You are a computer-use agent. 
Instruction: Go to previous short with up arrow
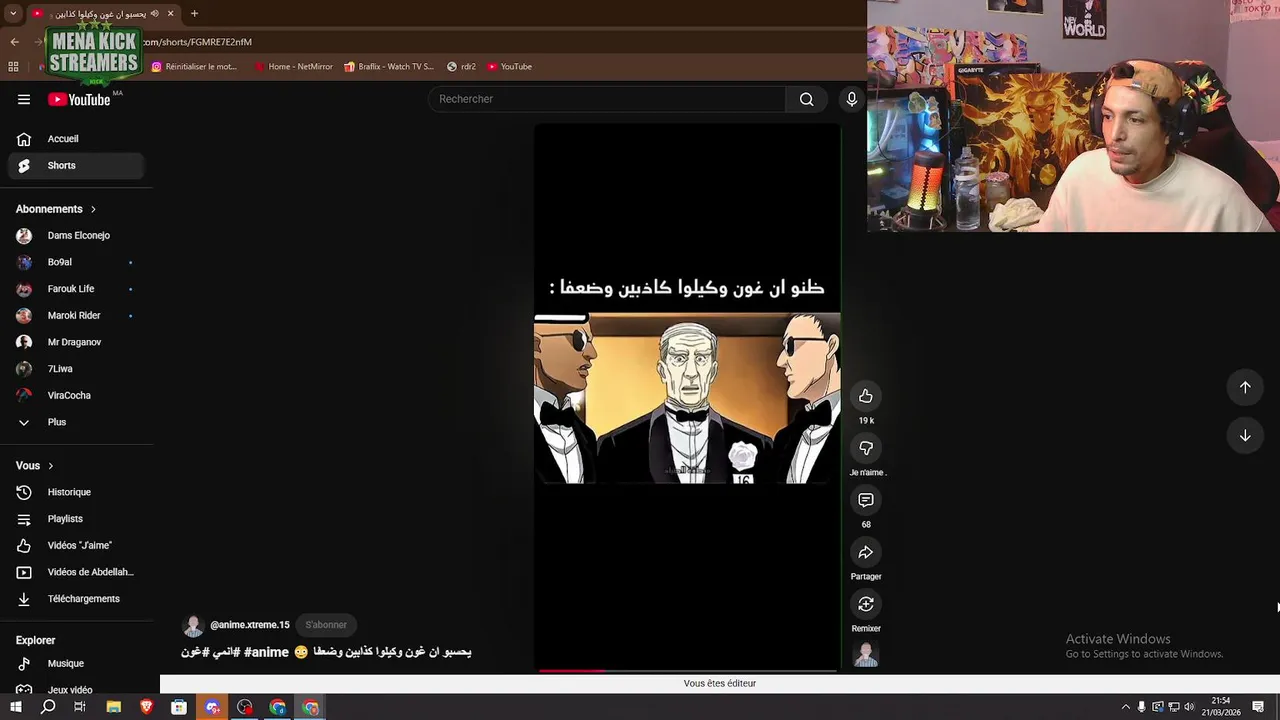point(1245,387)
